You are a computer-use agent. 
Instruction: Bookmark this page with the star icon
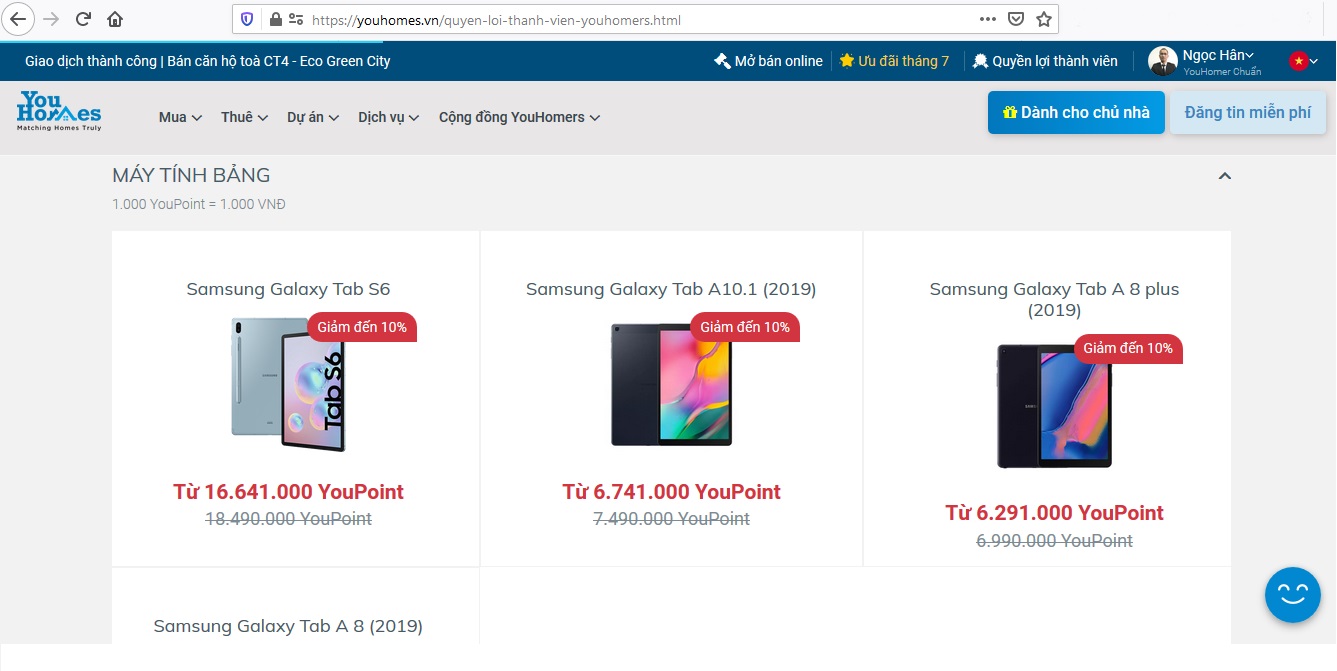pos(1042,19)
